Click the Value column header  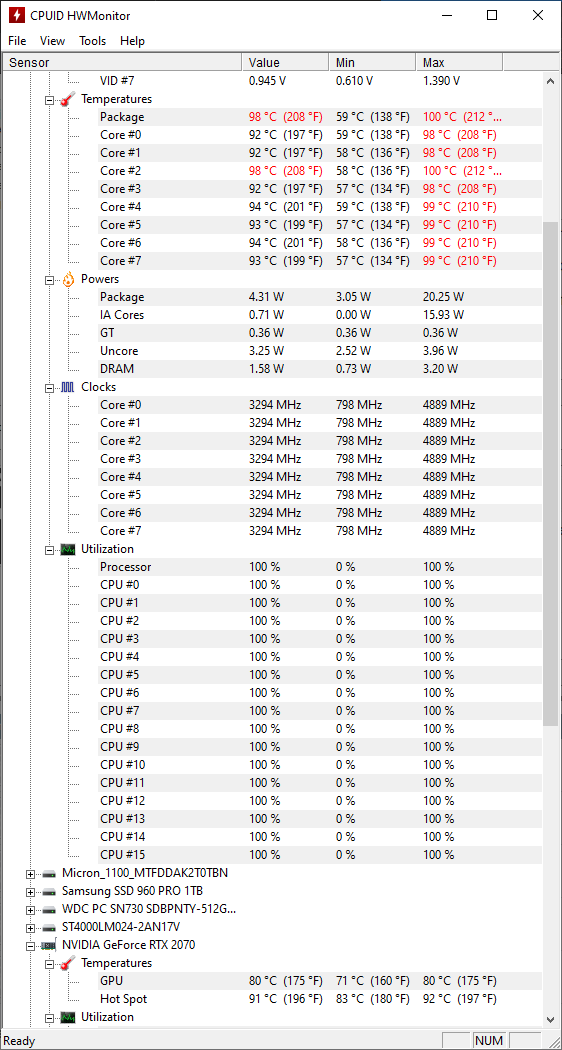click(x=285, y=63)
